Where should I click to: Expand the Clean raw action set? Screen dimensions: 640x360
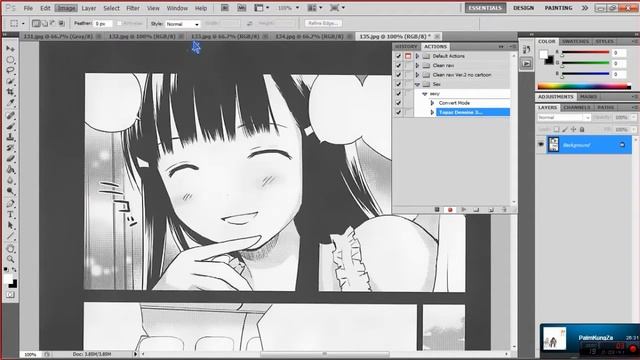pyautogui.click(x=417, y=65)
